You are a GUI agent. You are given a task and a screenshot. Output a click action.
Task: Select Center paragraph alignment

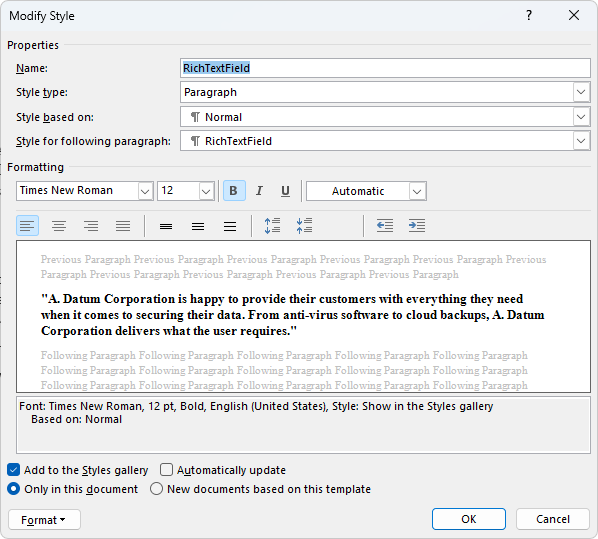(59, 225)
